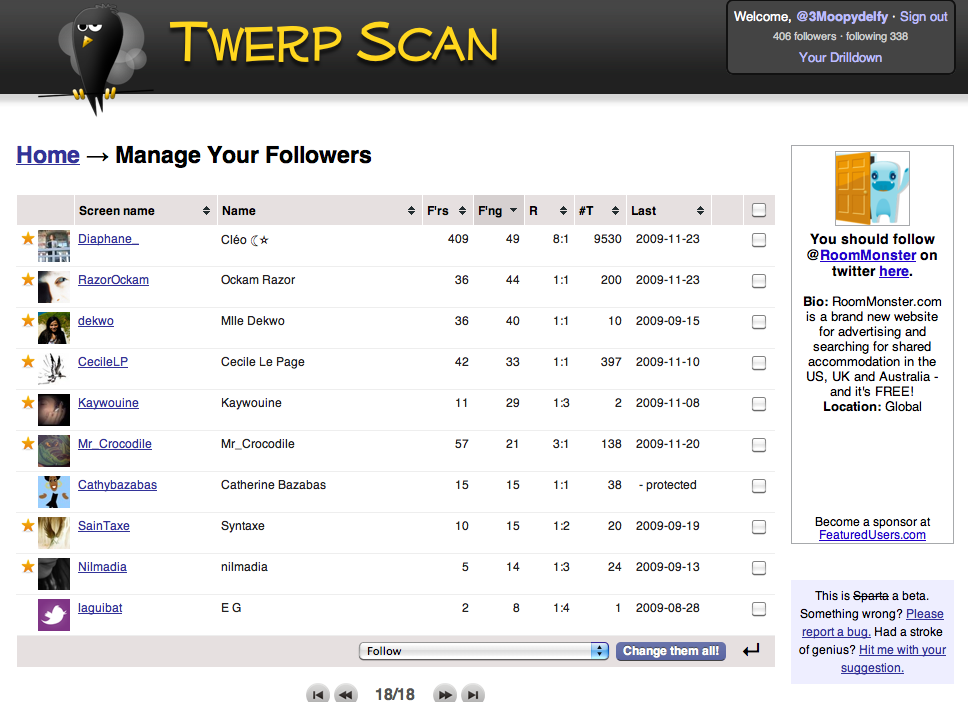
Task: Open Your Drilldown link
Action: [x=840, y=57]
